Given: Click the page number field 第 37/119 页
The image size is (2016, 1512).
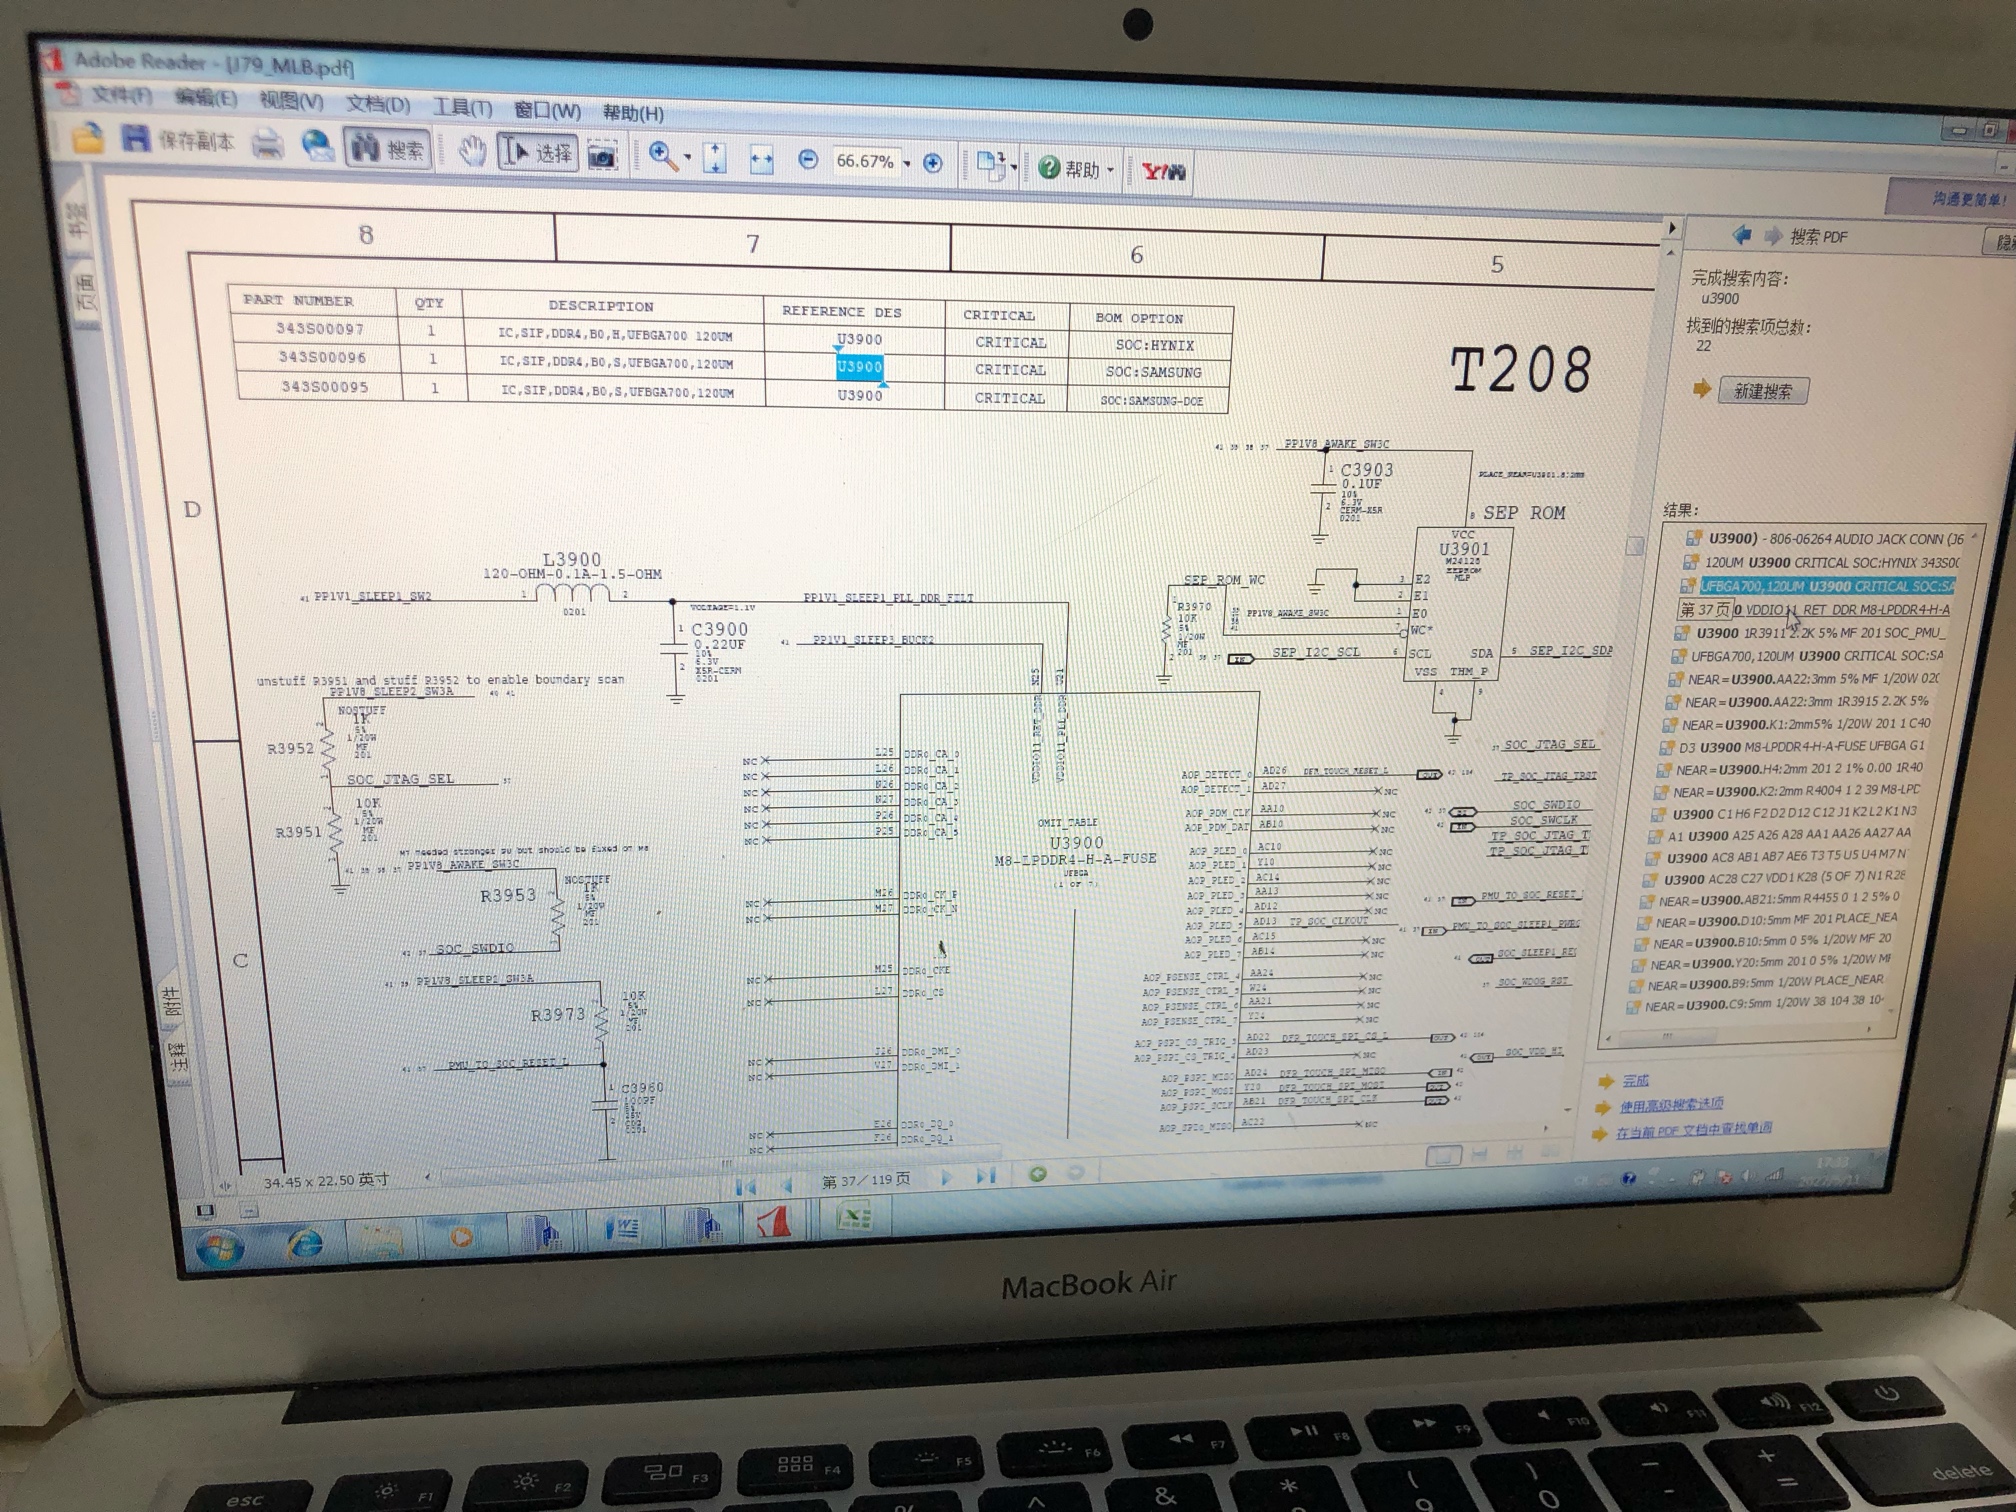Looking at the screenshot, I should click(x=866, y=1180).
